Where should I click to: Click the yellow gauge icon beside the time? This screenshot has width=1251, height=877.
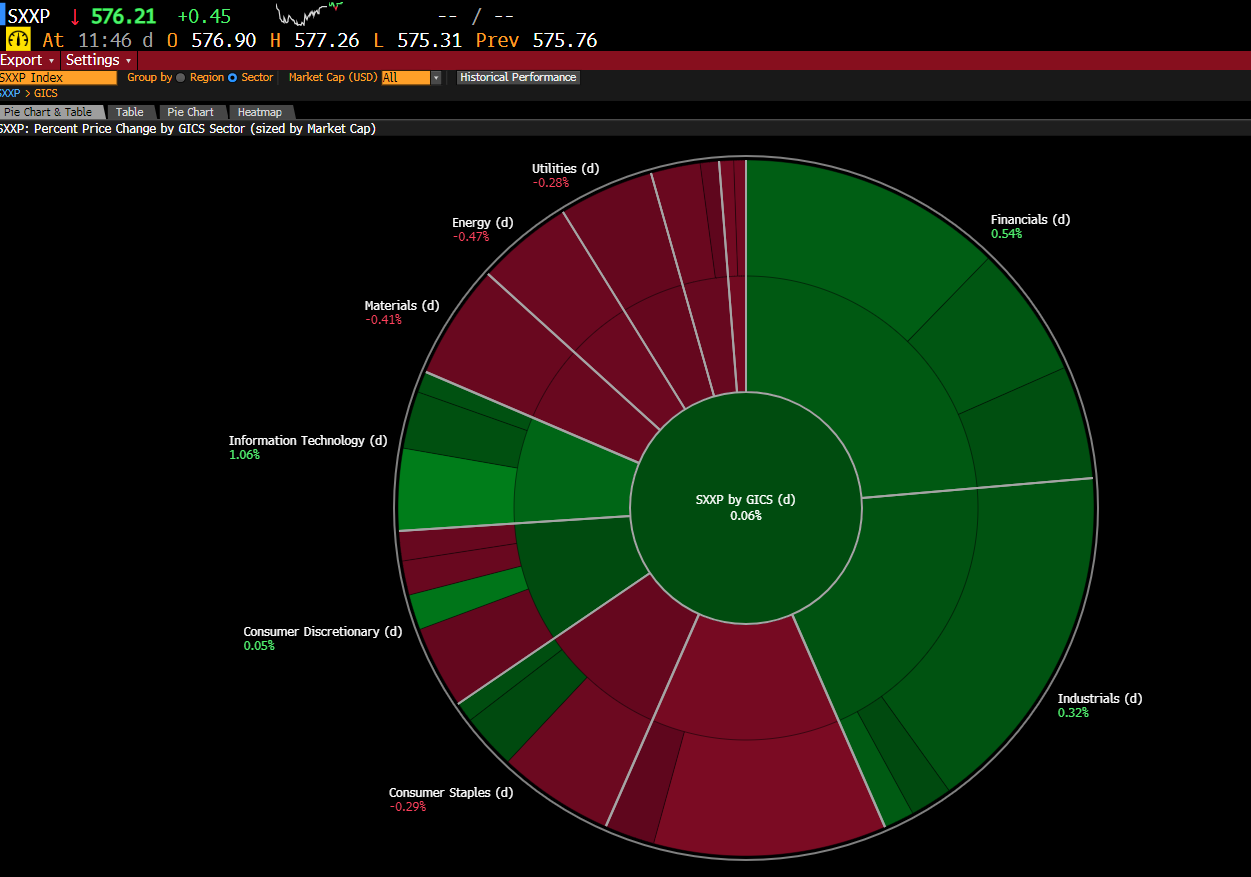coord(19,40)
